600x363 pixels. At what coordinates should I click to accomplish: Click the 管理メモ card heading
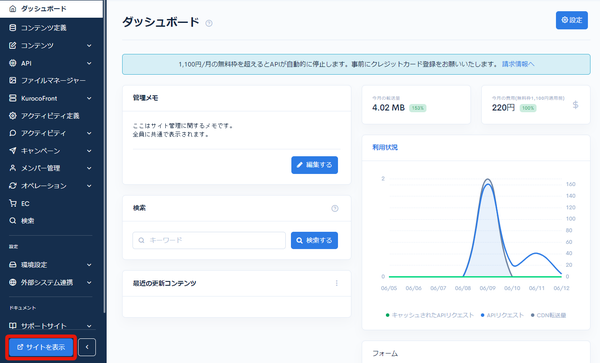pos(145,98)
